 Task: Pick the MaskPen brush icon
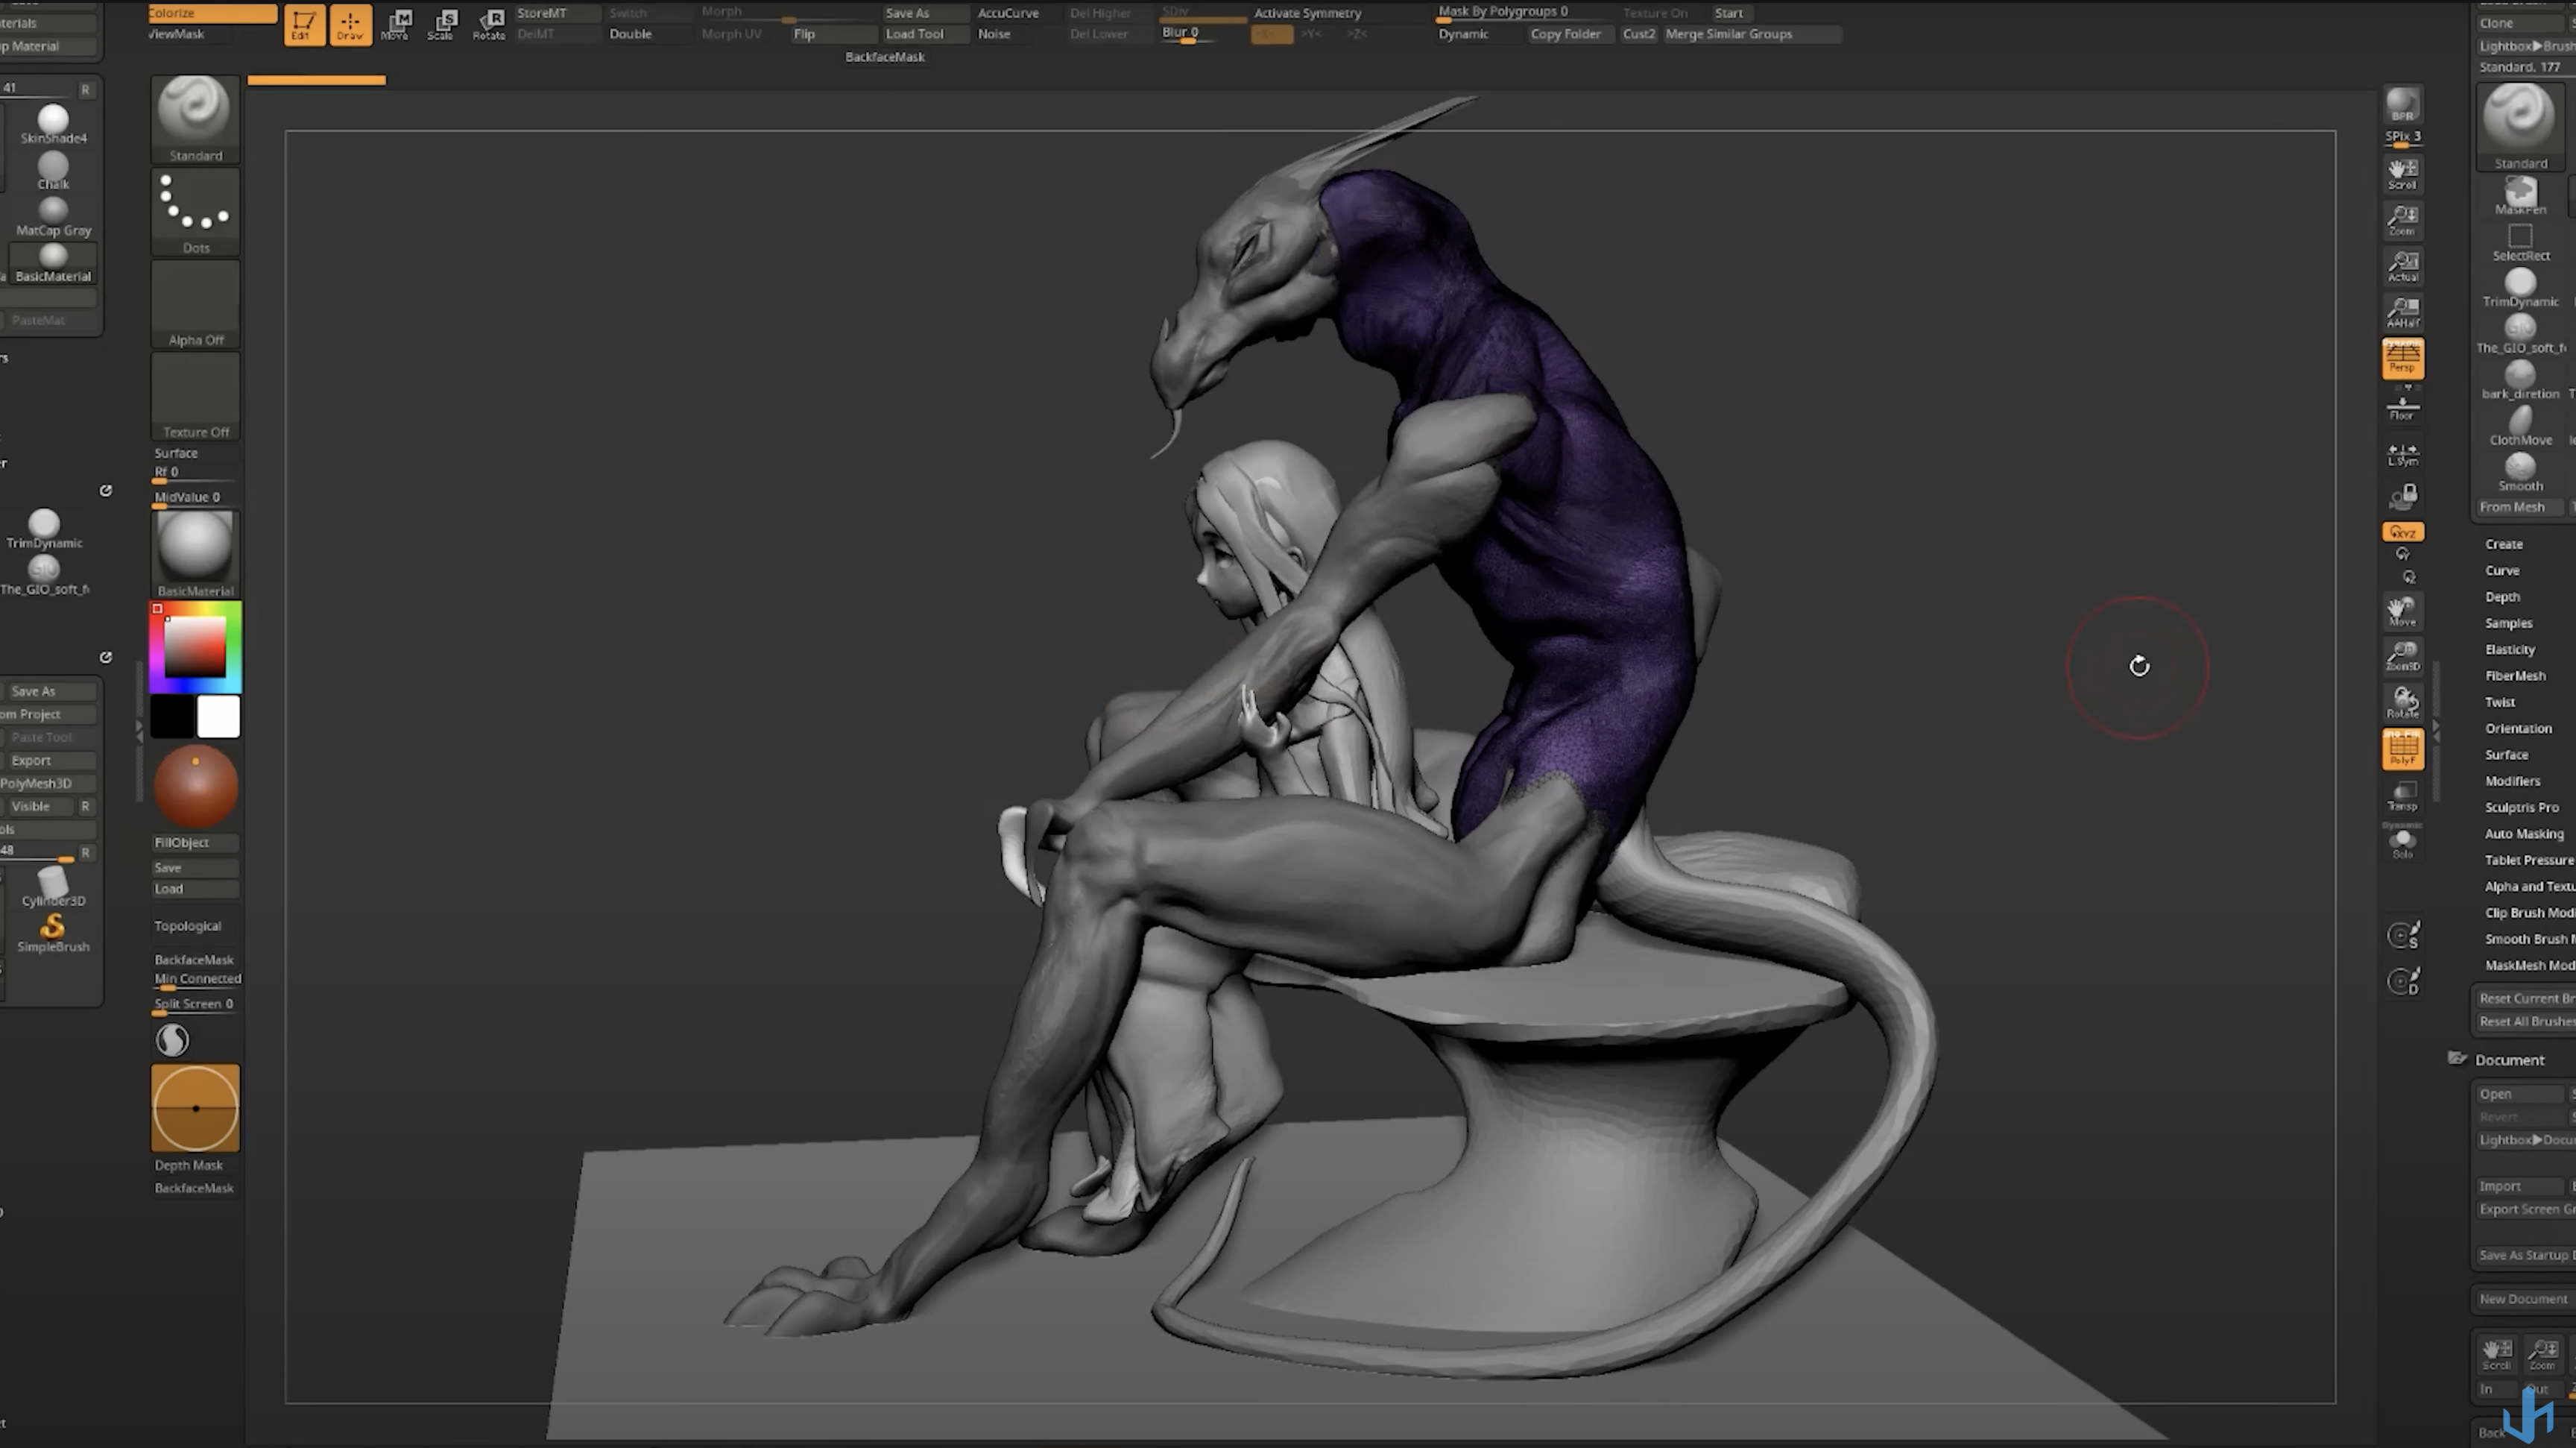(x=2520, y=194)
